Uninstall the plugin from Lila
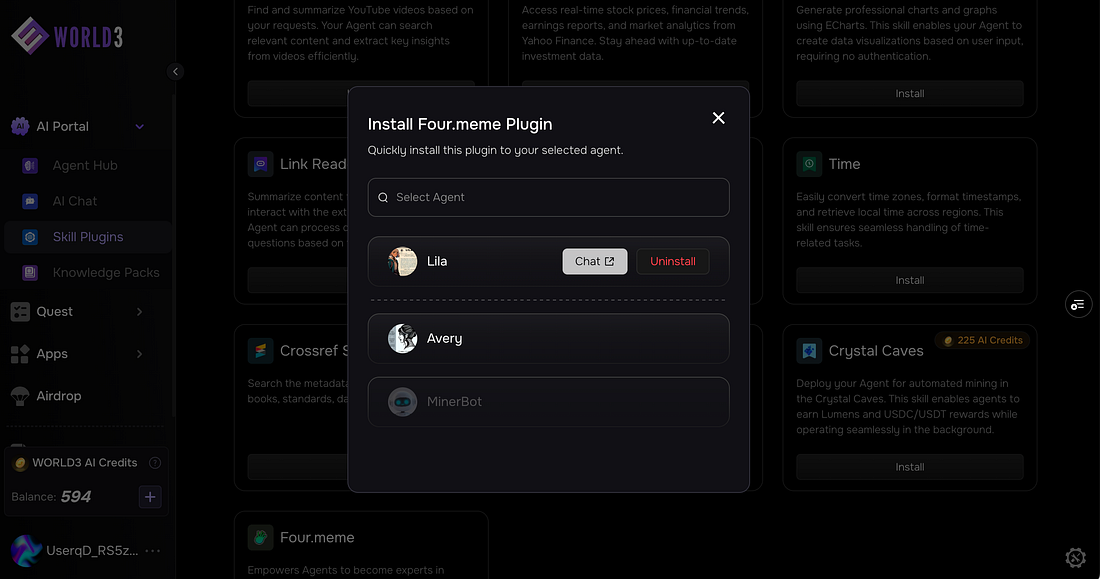The height and width of the screenshot is (579, 1100). click(x=673, y=261)
